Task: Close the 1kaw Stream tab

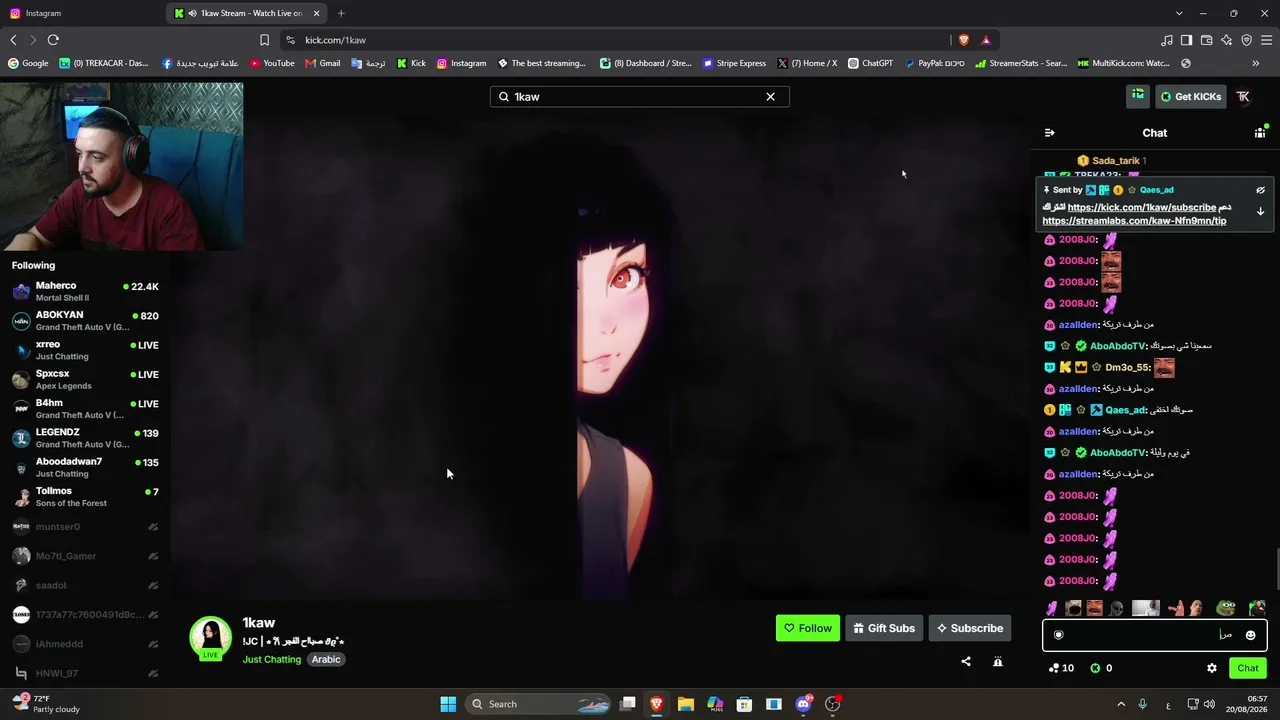Action: [317, 13]
